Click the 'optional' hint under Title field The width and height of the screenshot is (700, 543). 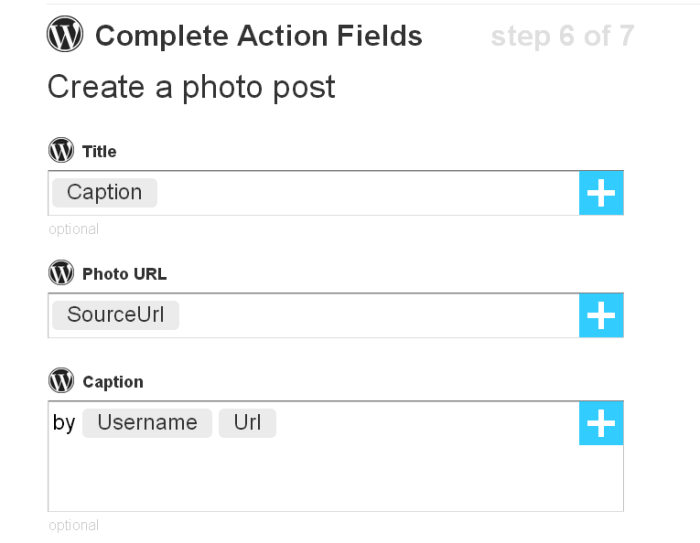[x=74, y=229]
